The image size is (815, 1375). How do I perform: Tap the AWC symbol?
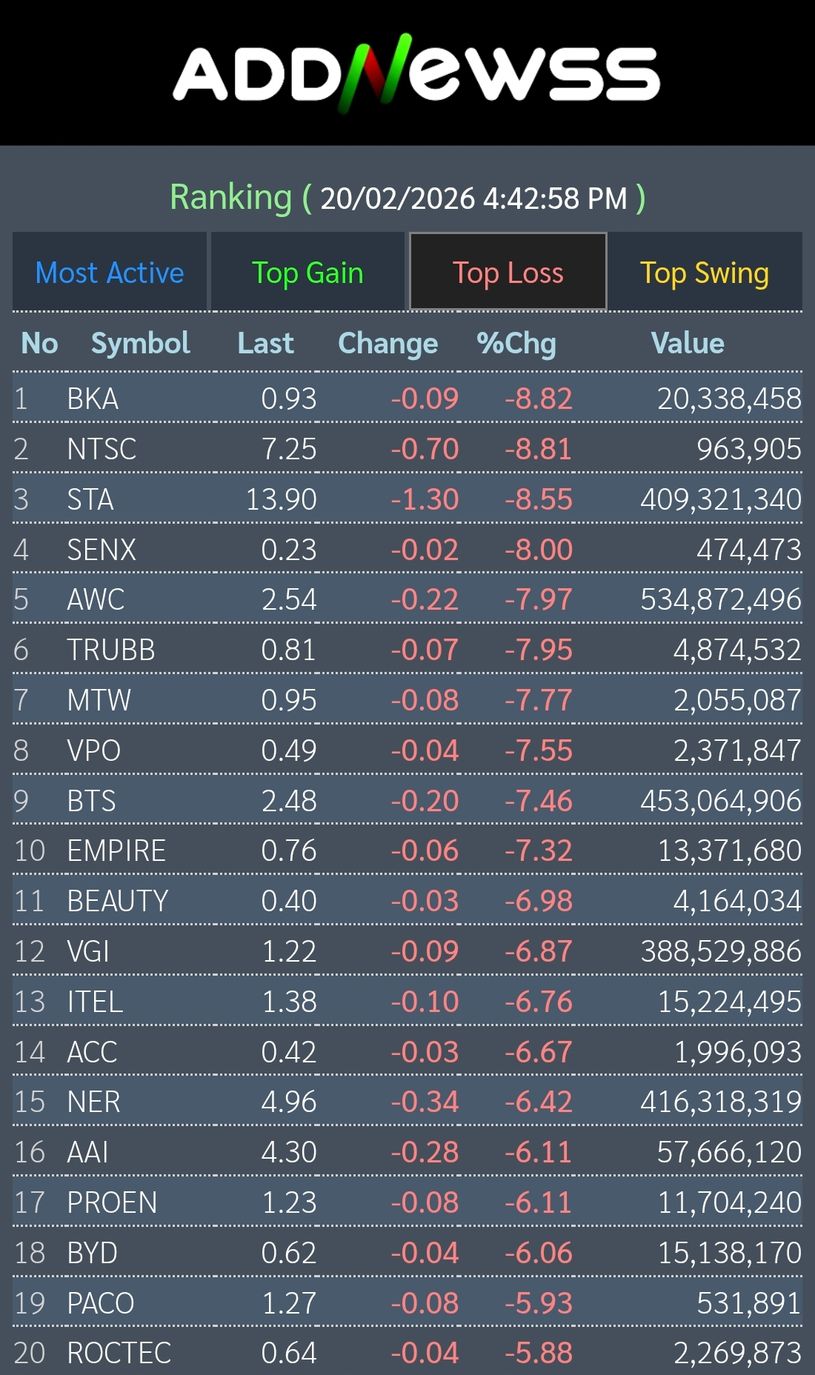click(96, 599)
